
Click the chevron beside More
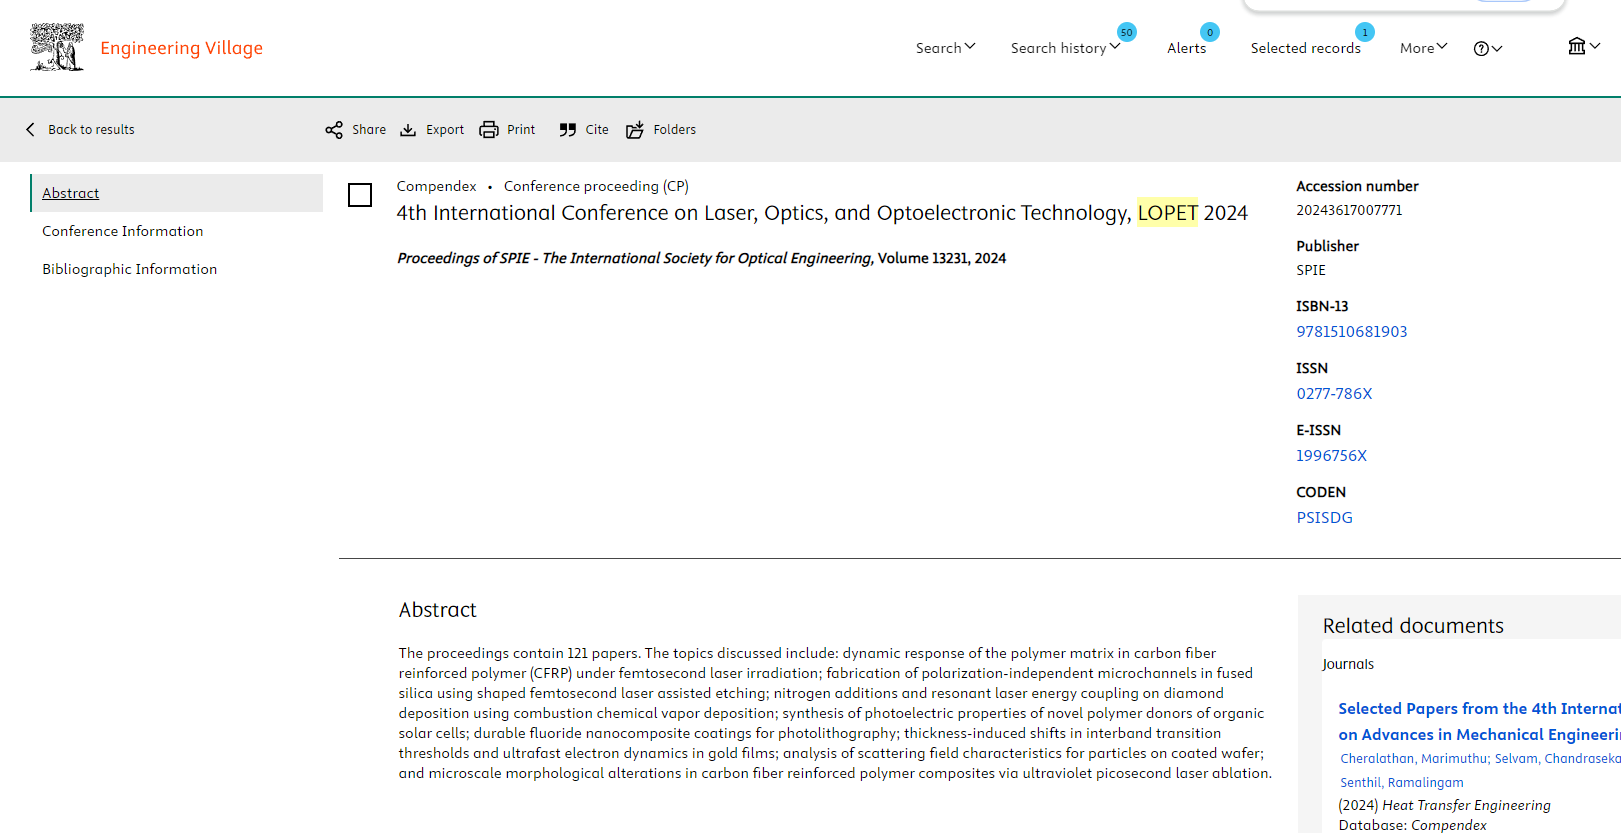[1442, 47]
